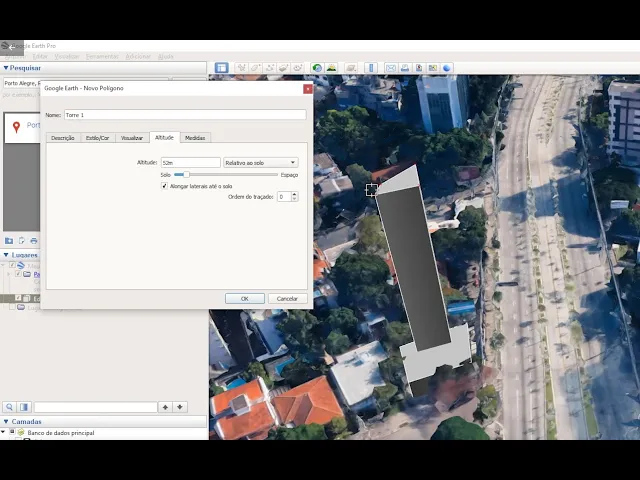Decrease the Ordem do traçado stepper
This screenshot has width=640, height=480.
(294, 199)
